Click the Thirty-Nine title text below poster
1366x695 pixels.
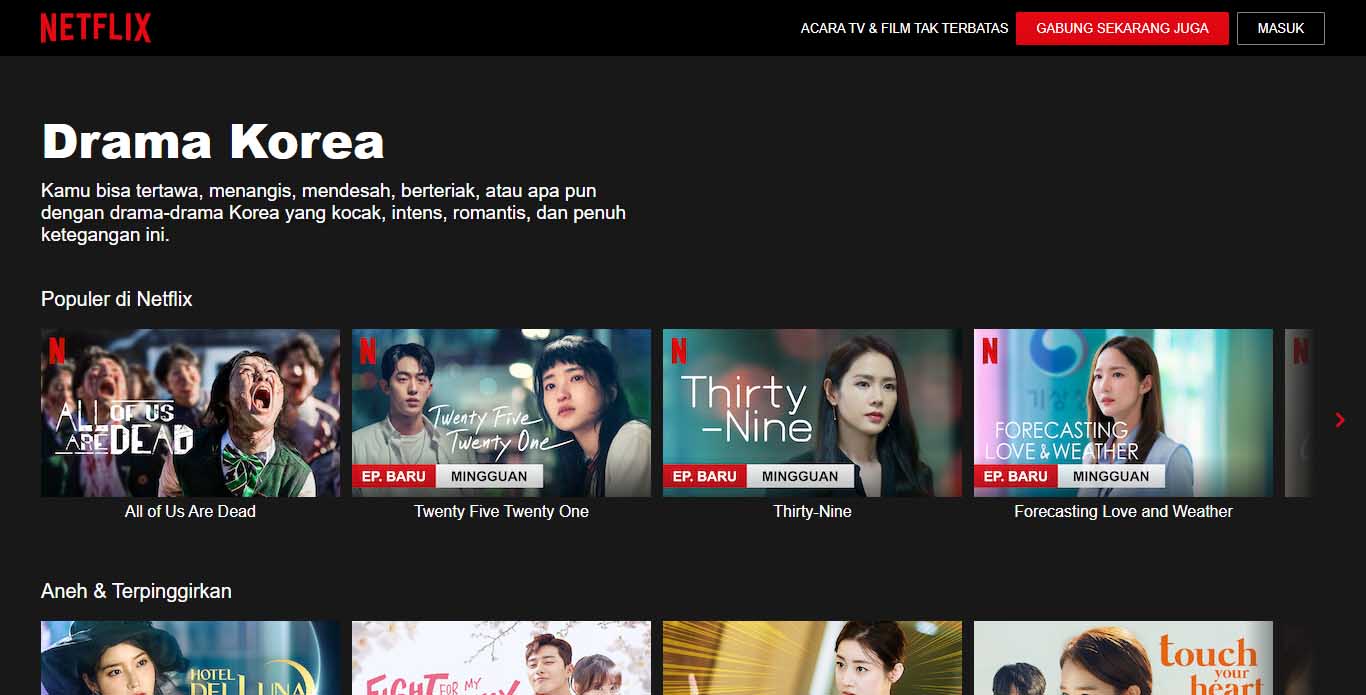pos(812,511)
